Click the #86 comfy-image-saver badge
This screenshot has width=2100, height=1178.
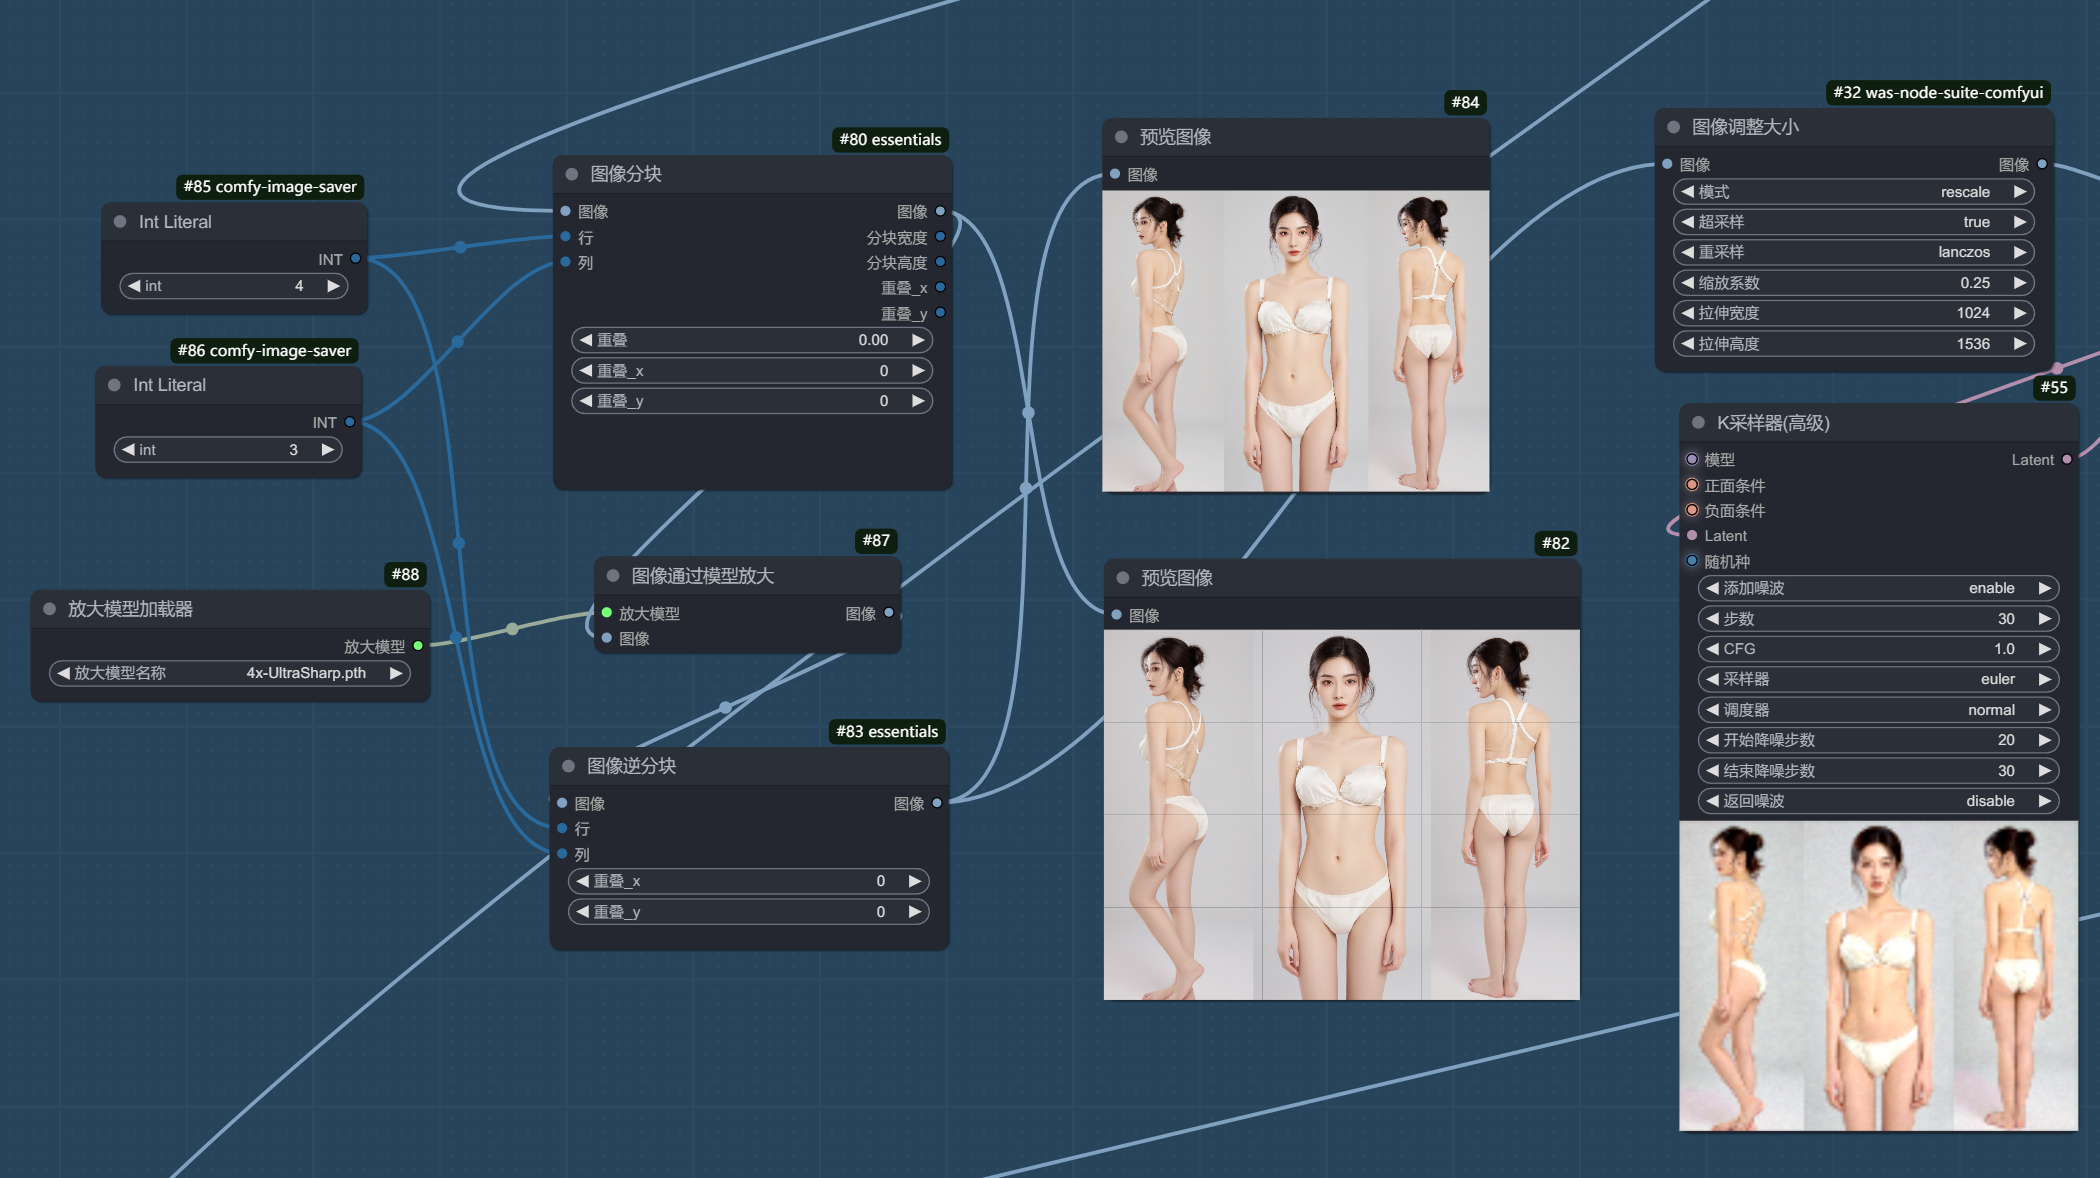click(x=264, y=351)
